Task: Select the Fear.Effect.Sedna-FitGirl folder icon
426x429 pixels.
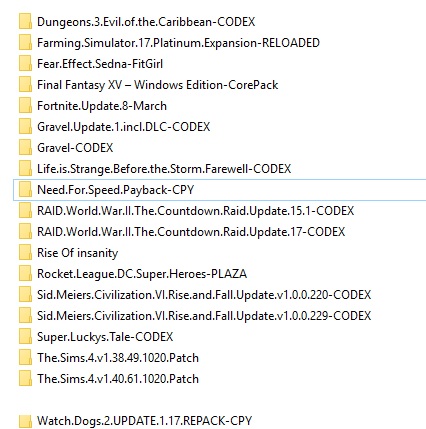Action: (x=25, y=64)
